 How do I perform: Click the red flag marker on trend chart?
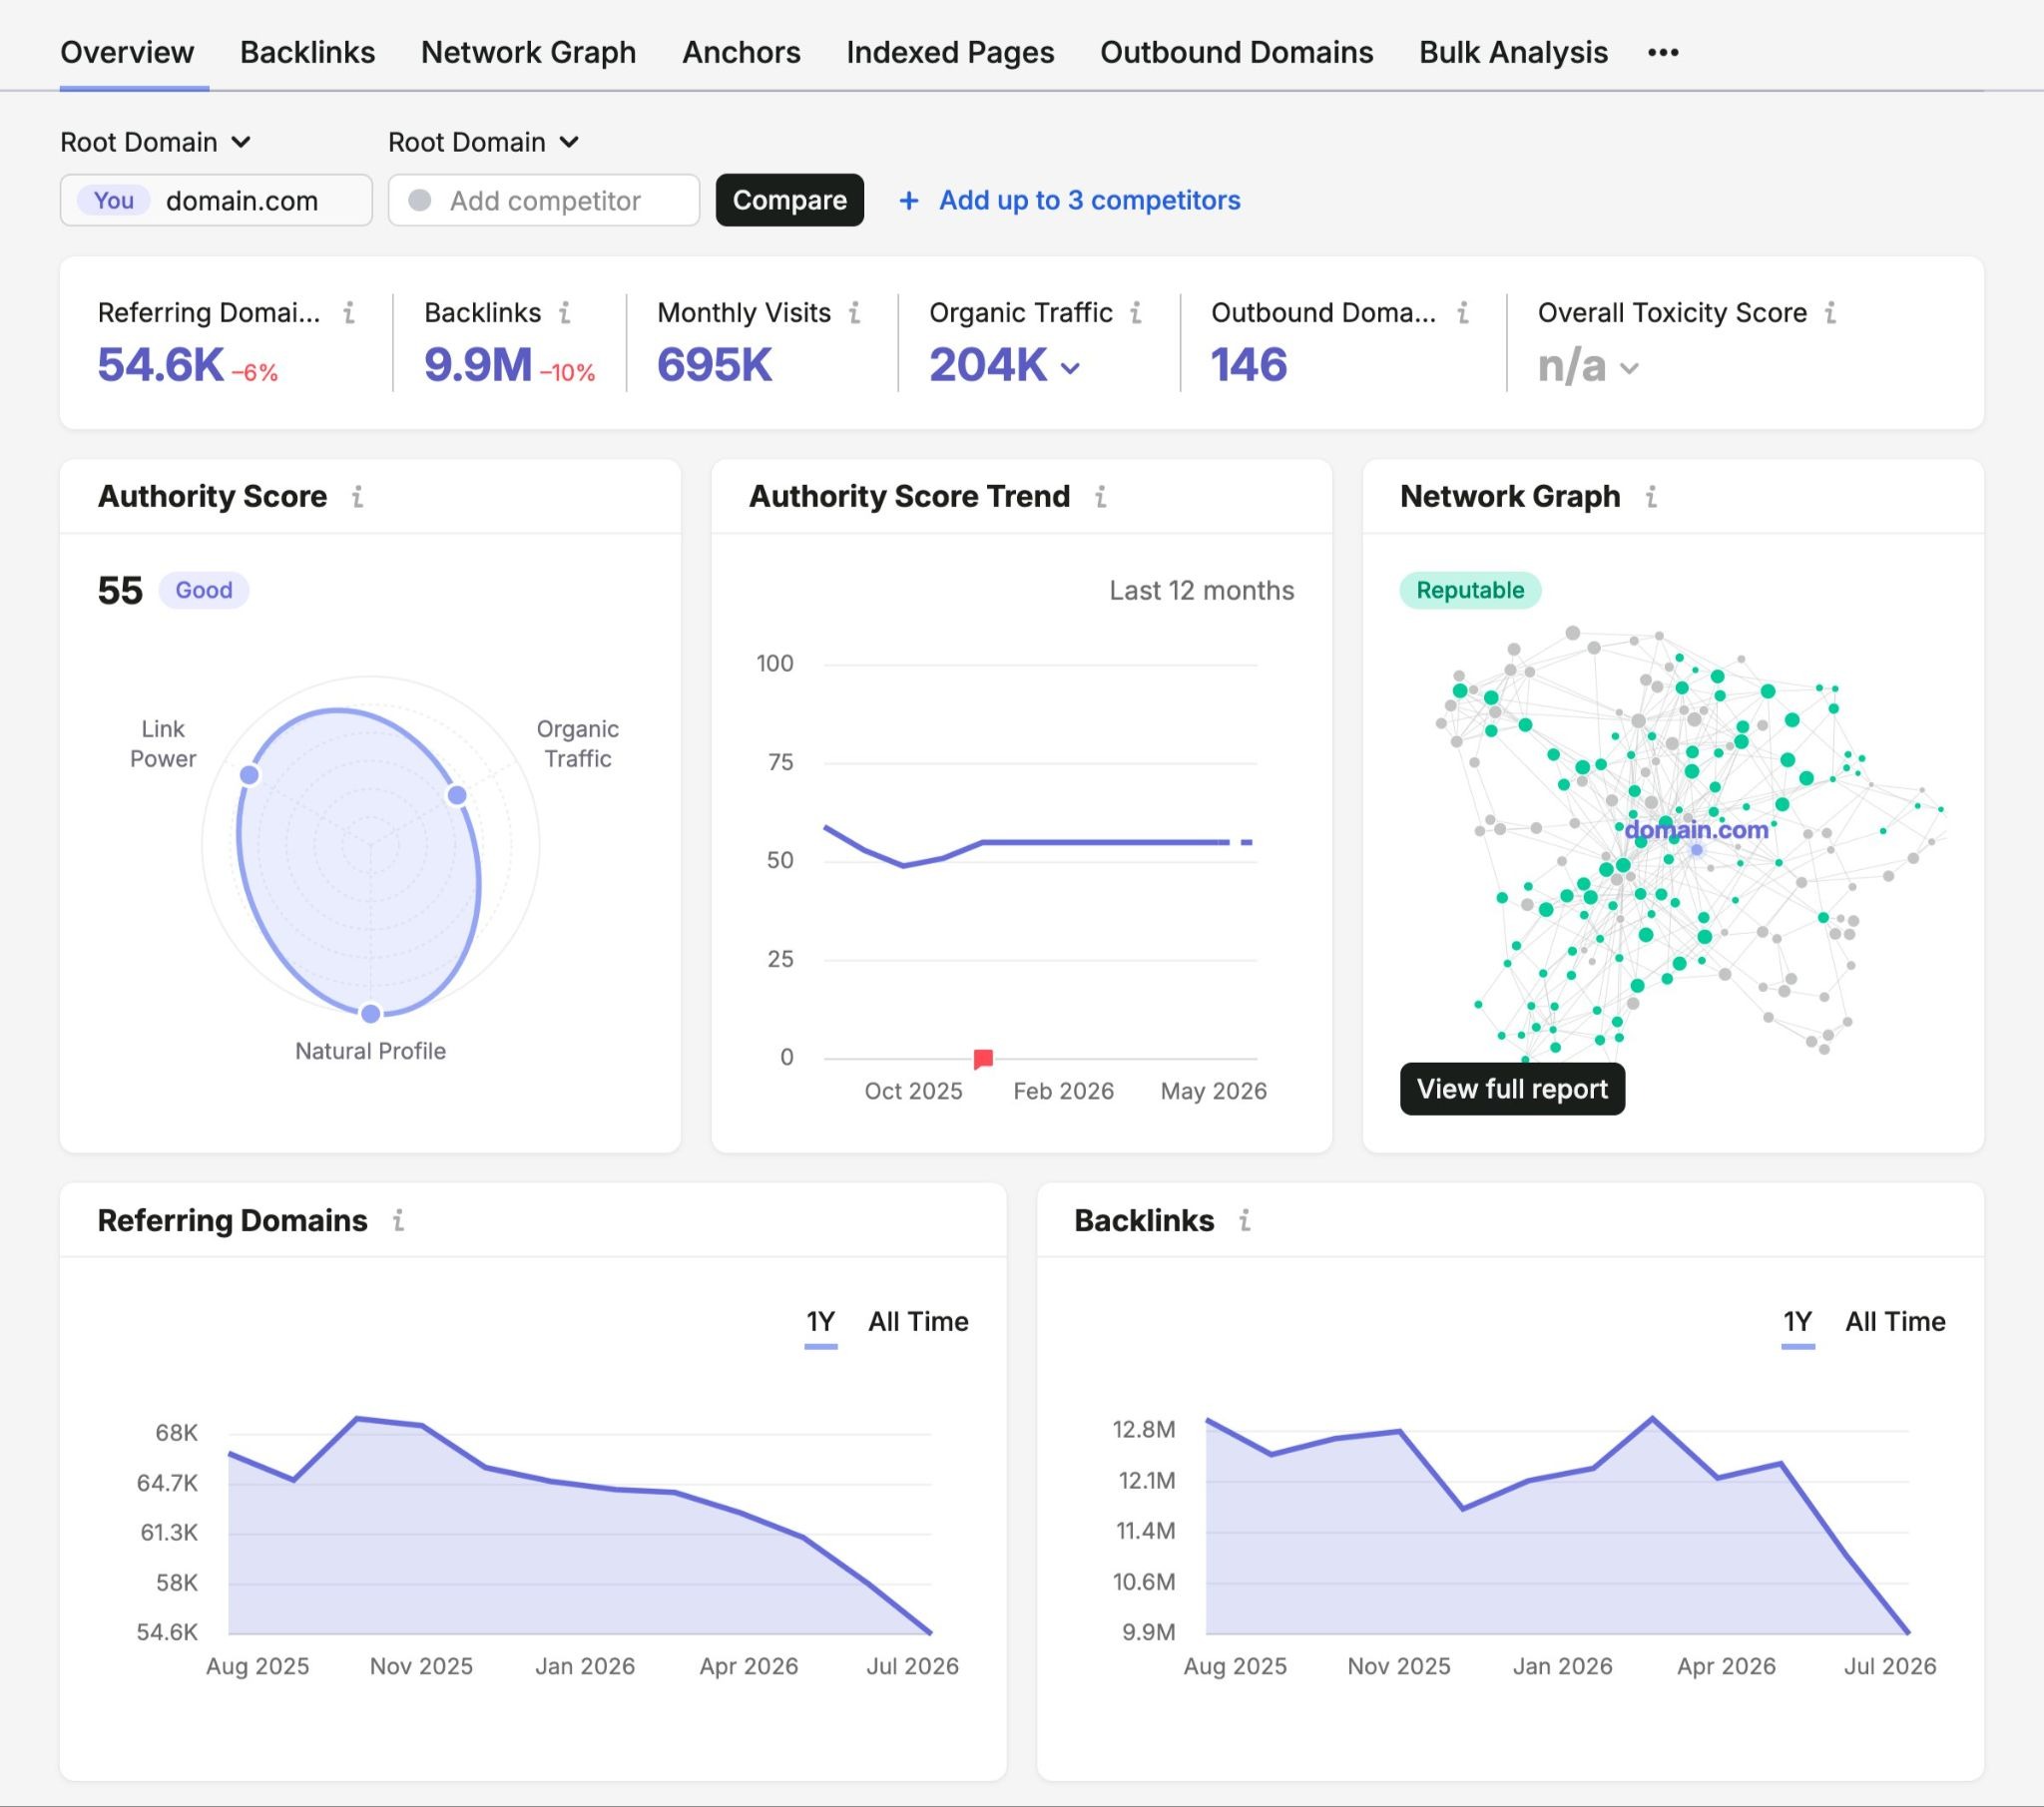(x=983, y=1058)
